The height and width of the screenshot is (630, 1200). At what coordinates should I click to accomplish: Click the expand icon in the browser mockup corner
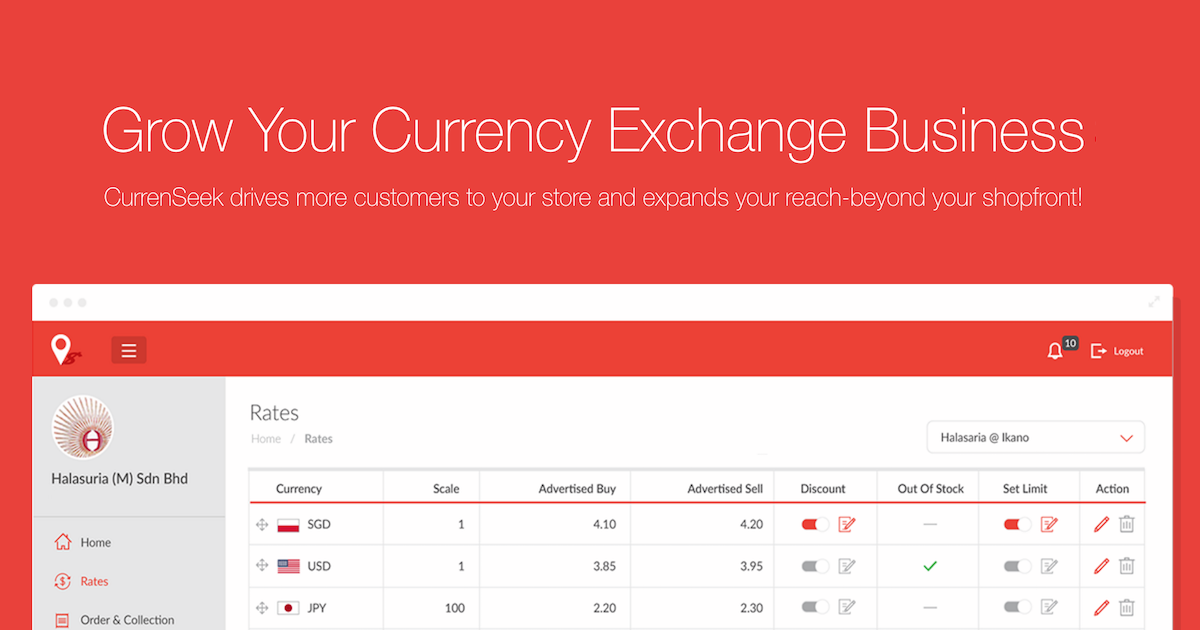pyautogui.click(x=1154, y=302)
